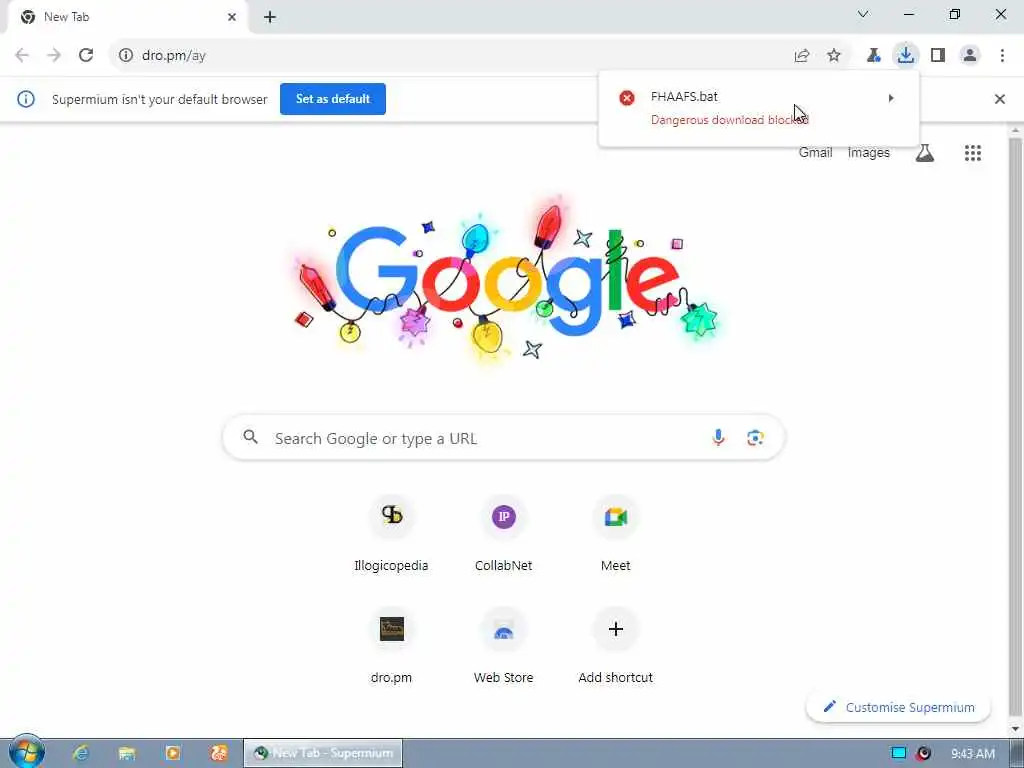The image size is (1024, 768).
Task: Open media player taskbar icon
Action: click(173, 753)
